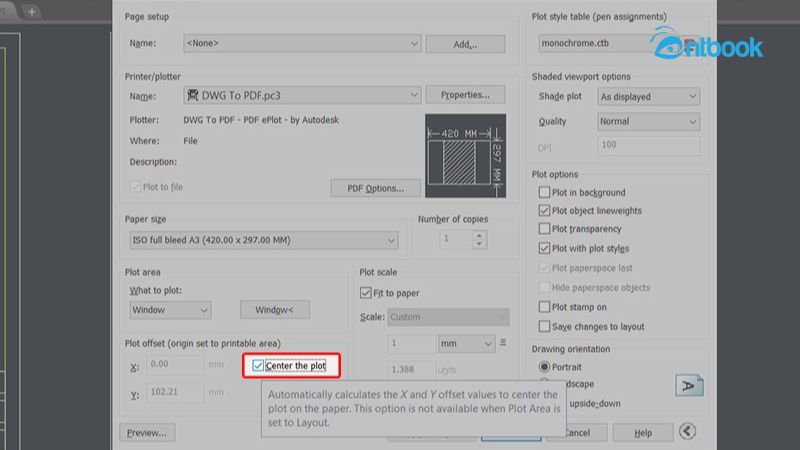Click the Help button

(x=643, y=433)
